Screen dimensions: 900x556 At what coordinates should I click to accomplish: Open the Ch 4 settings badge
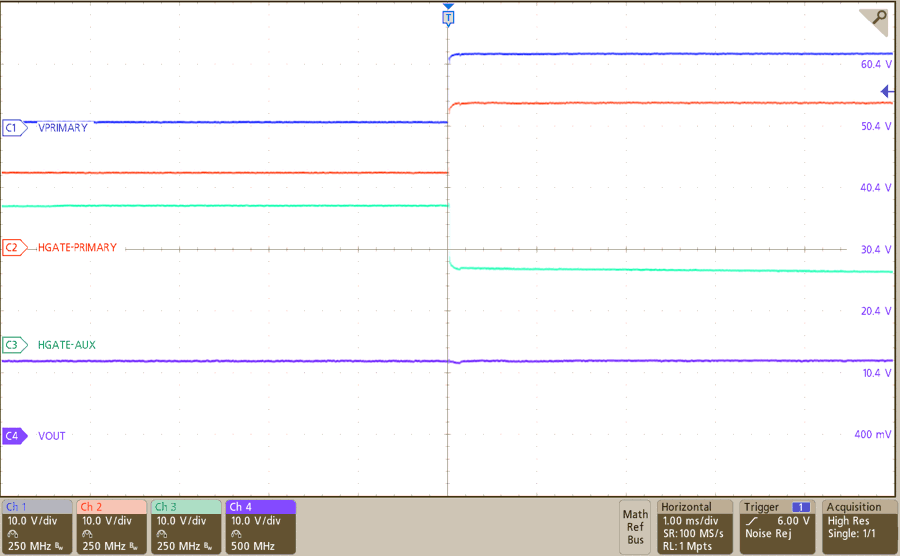pyautogui.click(x=260, y=527)
